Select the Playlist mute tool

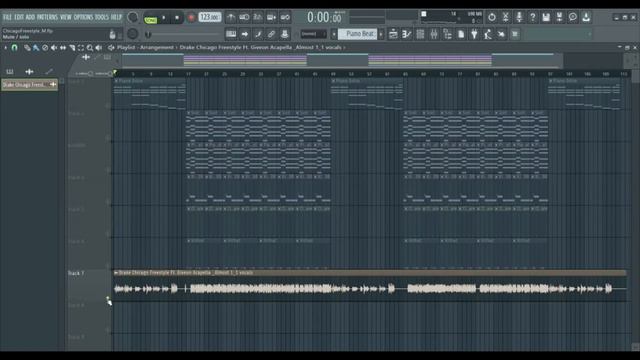point(54,48)
